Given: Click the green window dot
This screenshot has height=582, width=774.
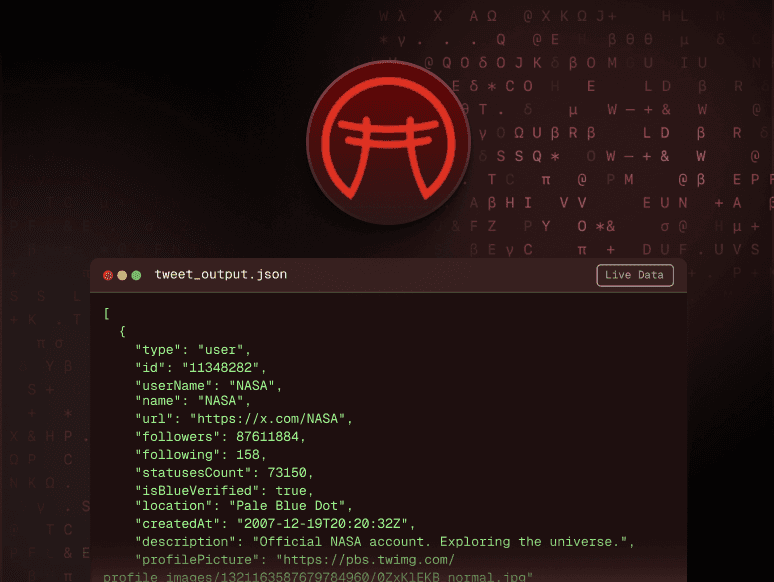Looking at the screenshot, I should pyautogui.click(x=136, y=275).
